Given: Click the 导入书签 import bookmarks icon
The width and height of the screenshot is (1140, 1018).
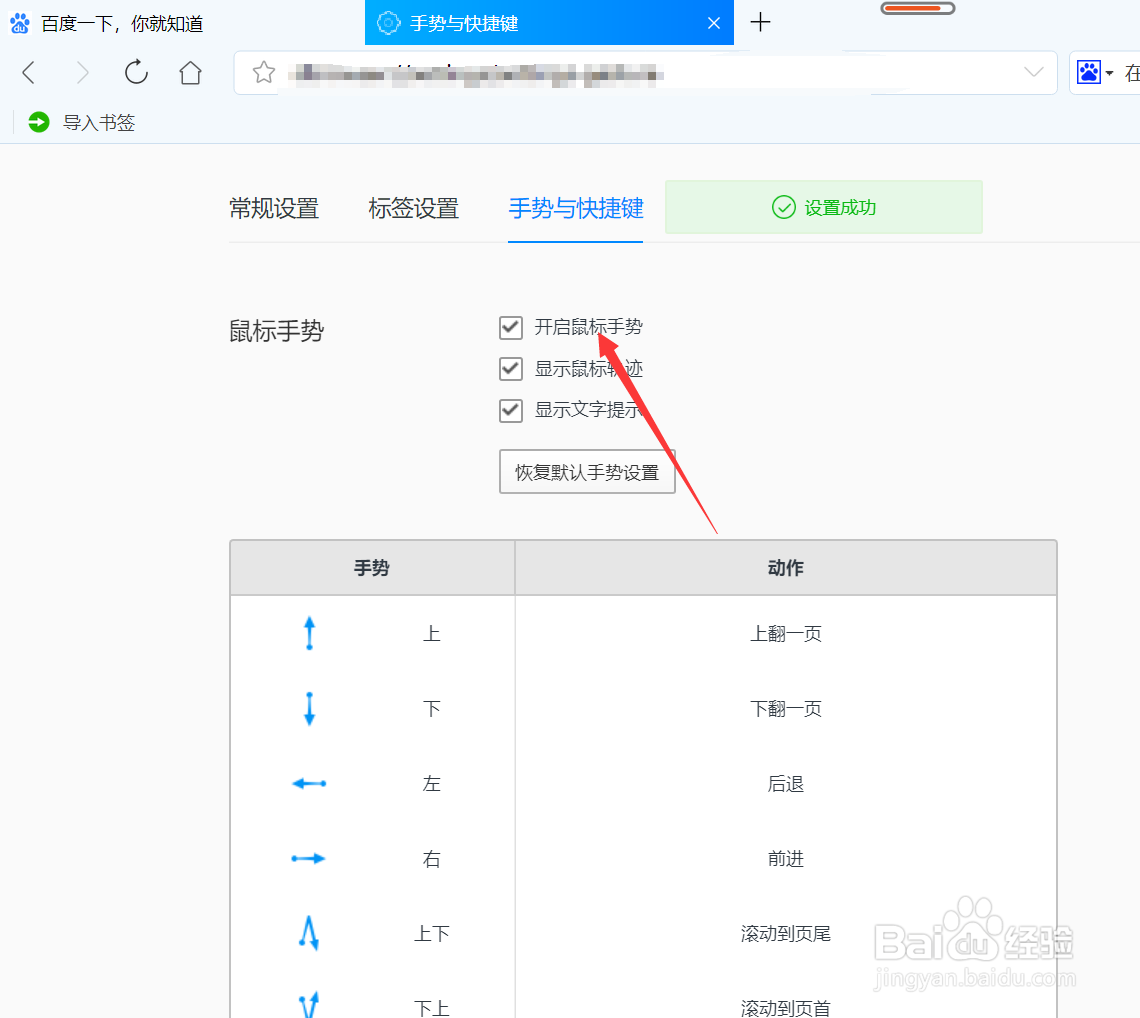Looking at the screenshot, I should [38, 122].
